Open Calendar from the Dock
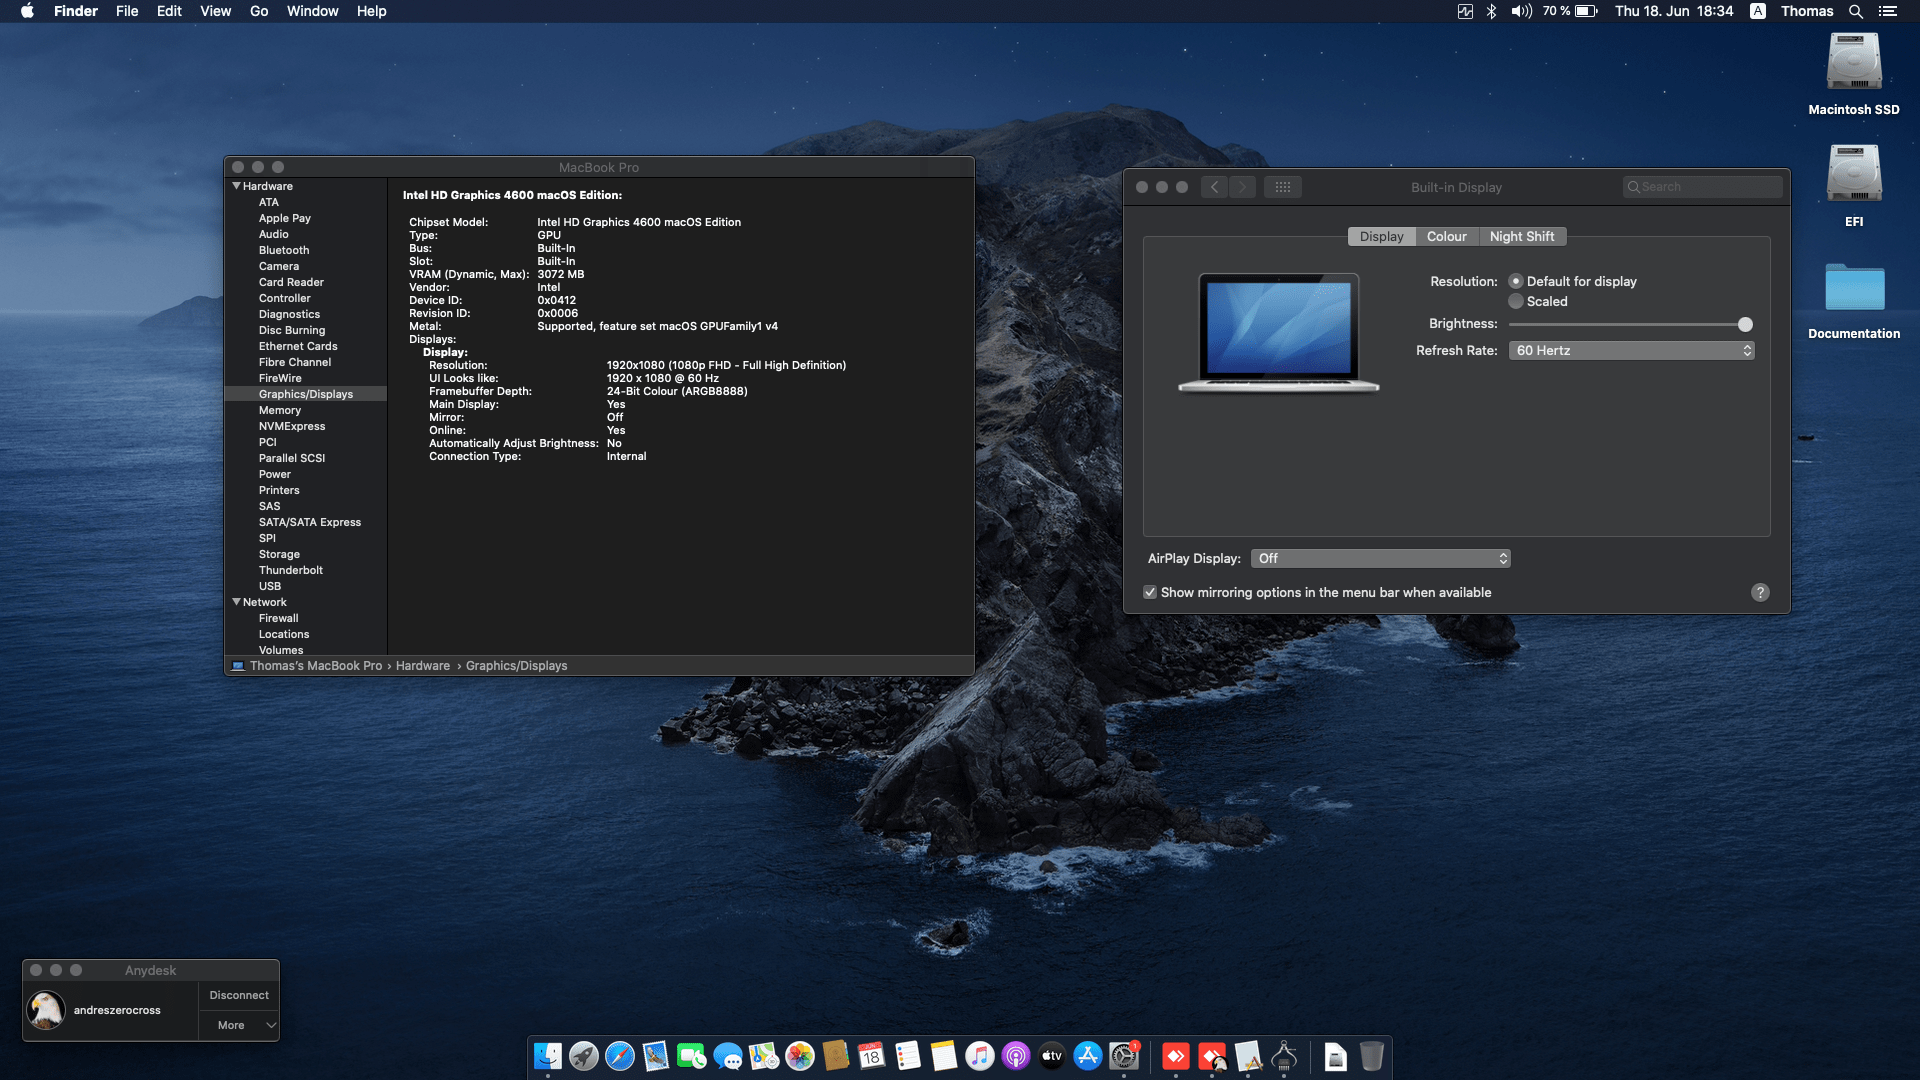Screen dimensions: 1920x1080 coord(872,1056)
